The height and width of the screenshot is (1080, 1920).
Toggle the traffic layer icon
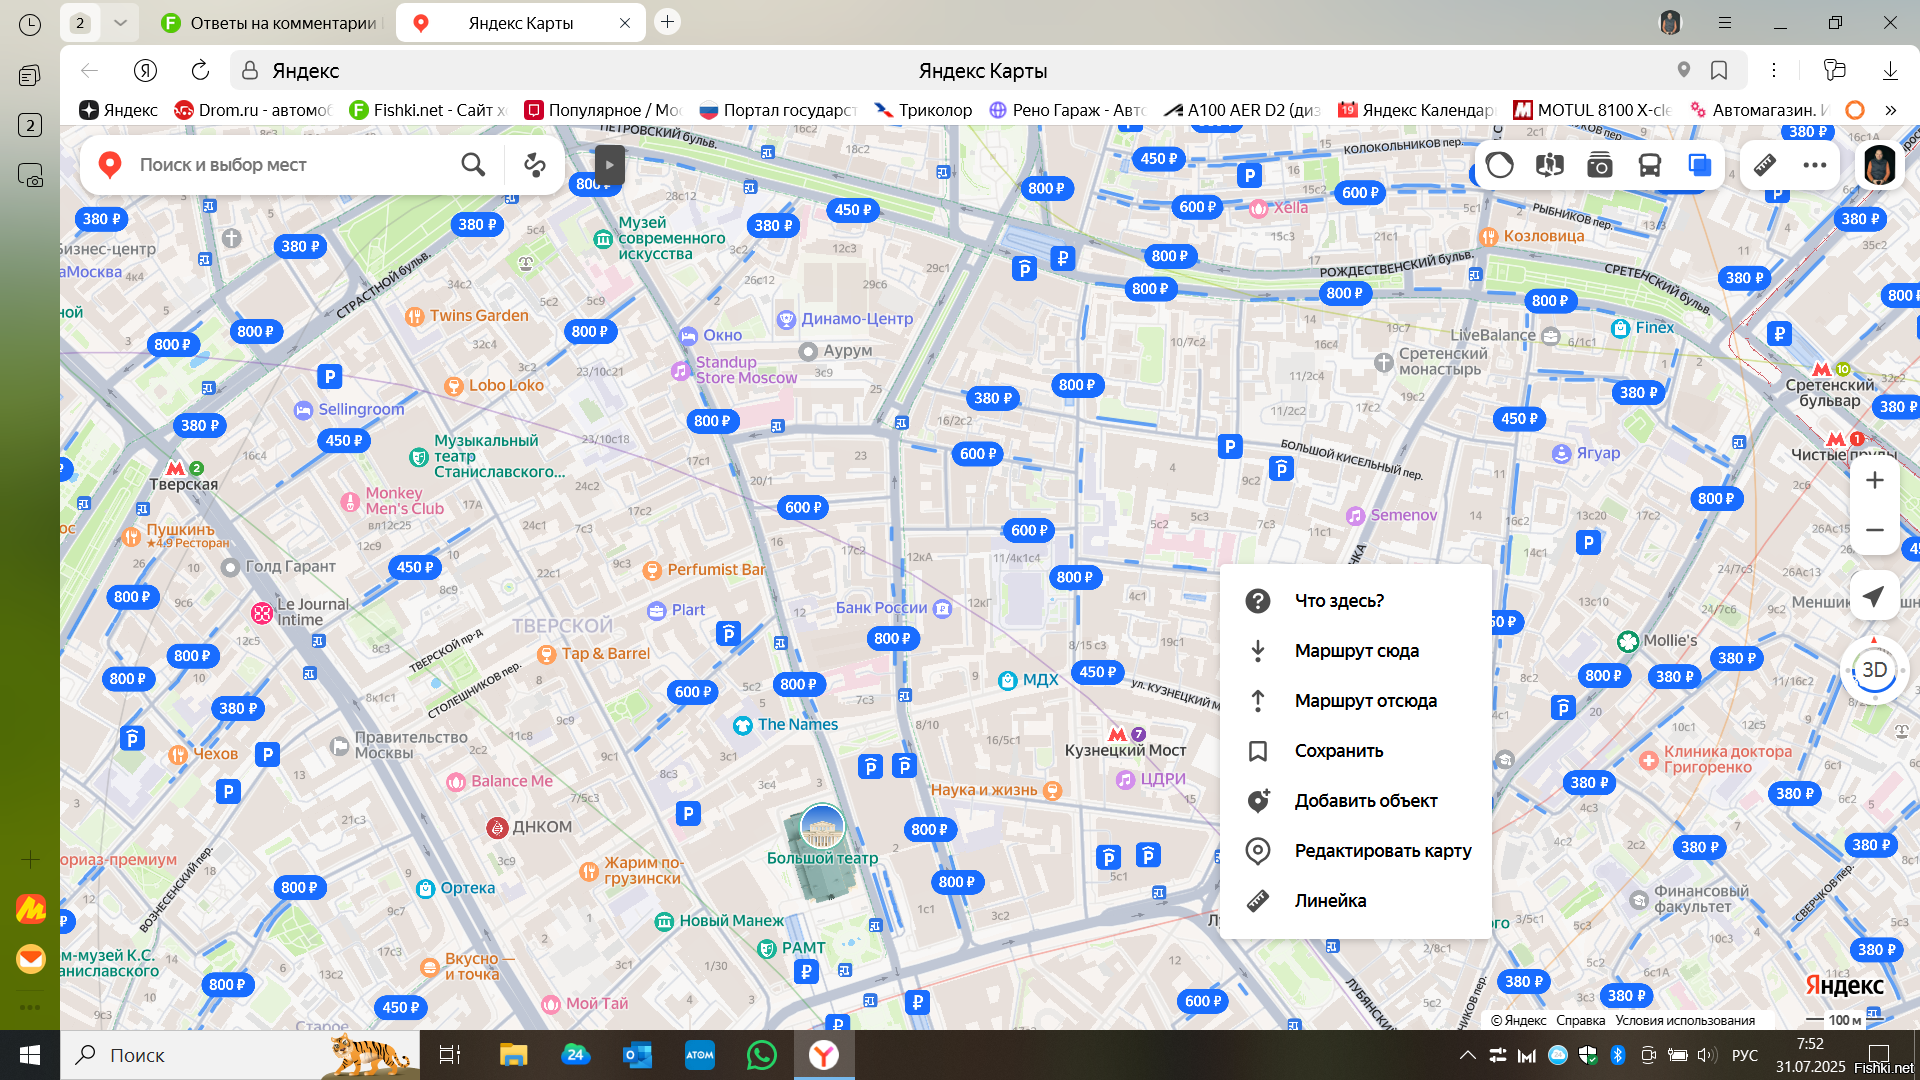pos(1499,165)
